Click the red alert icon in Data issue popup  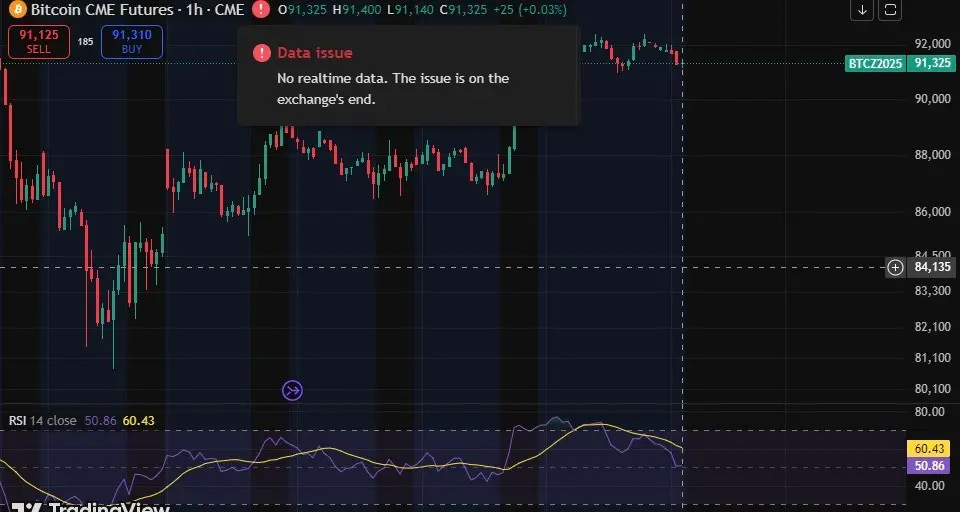tap(261, 53)
